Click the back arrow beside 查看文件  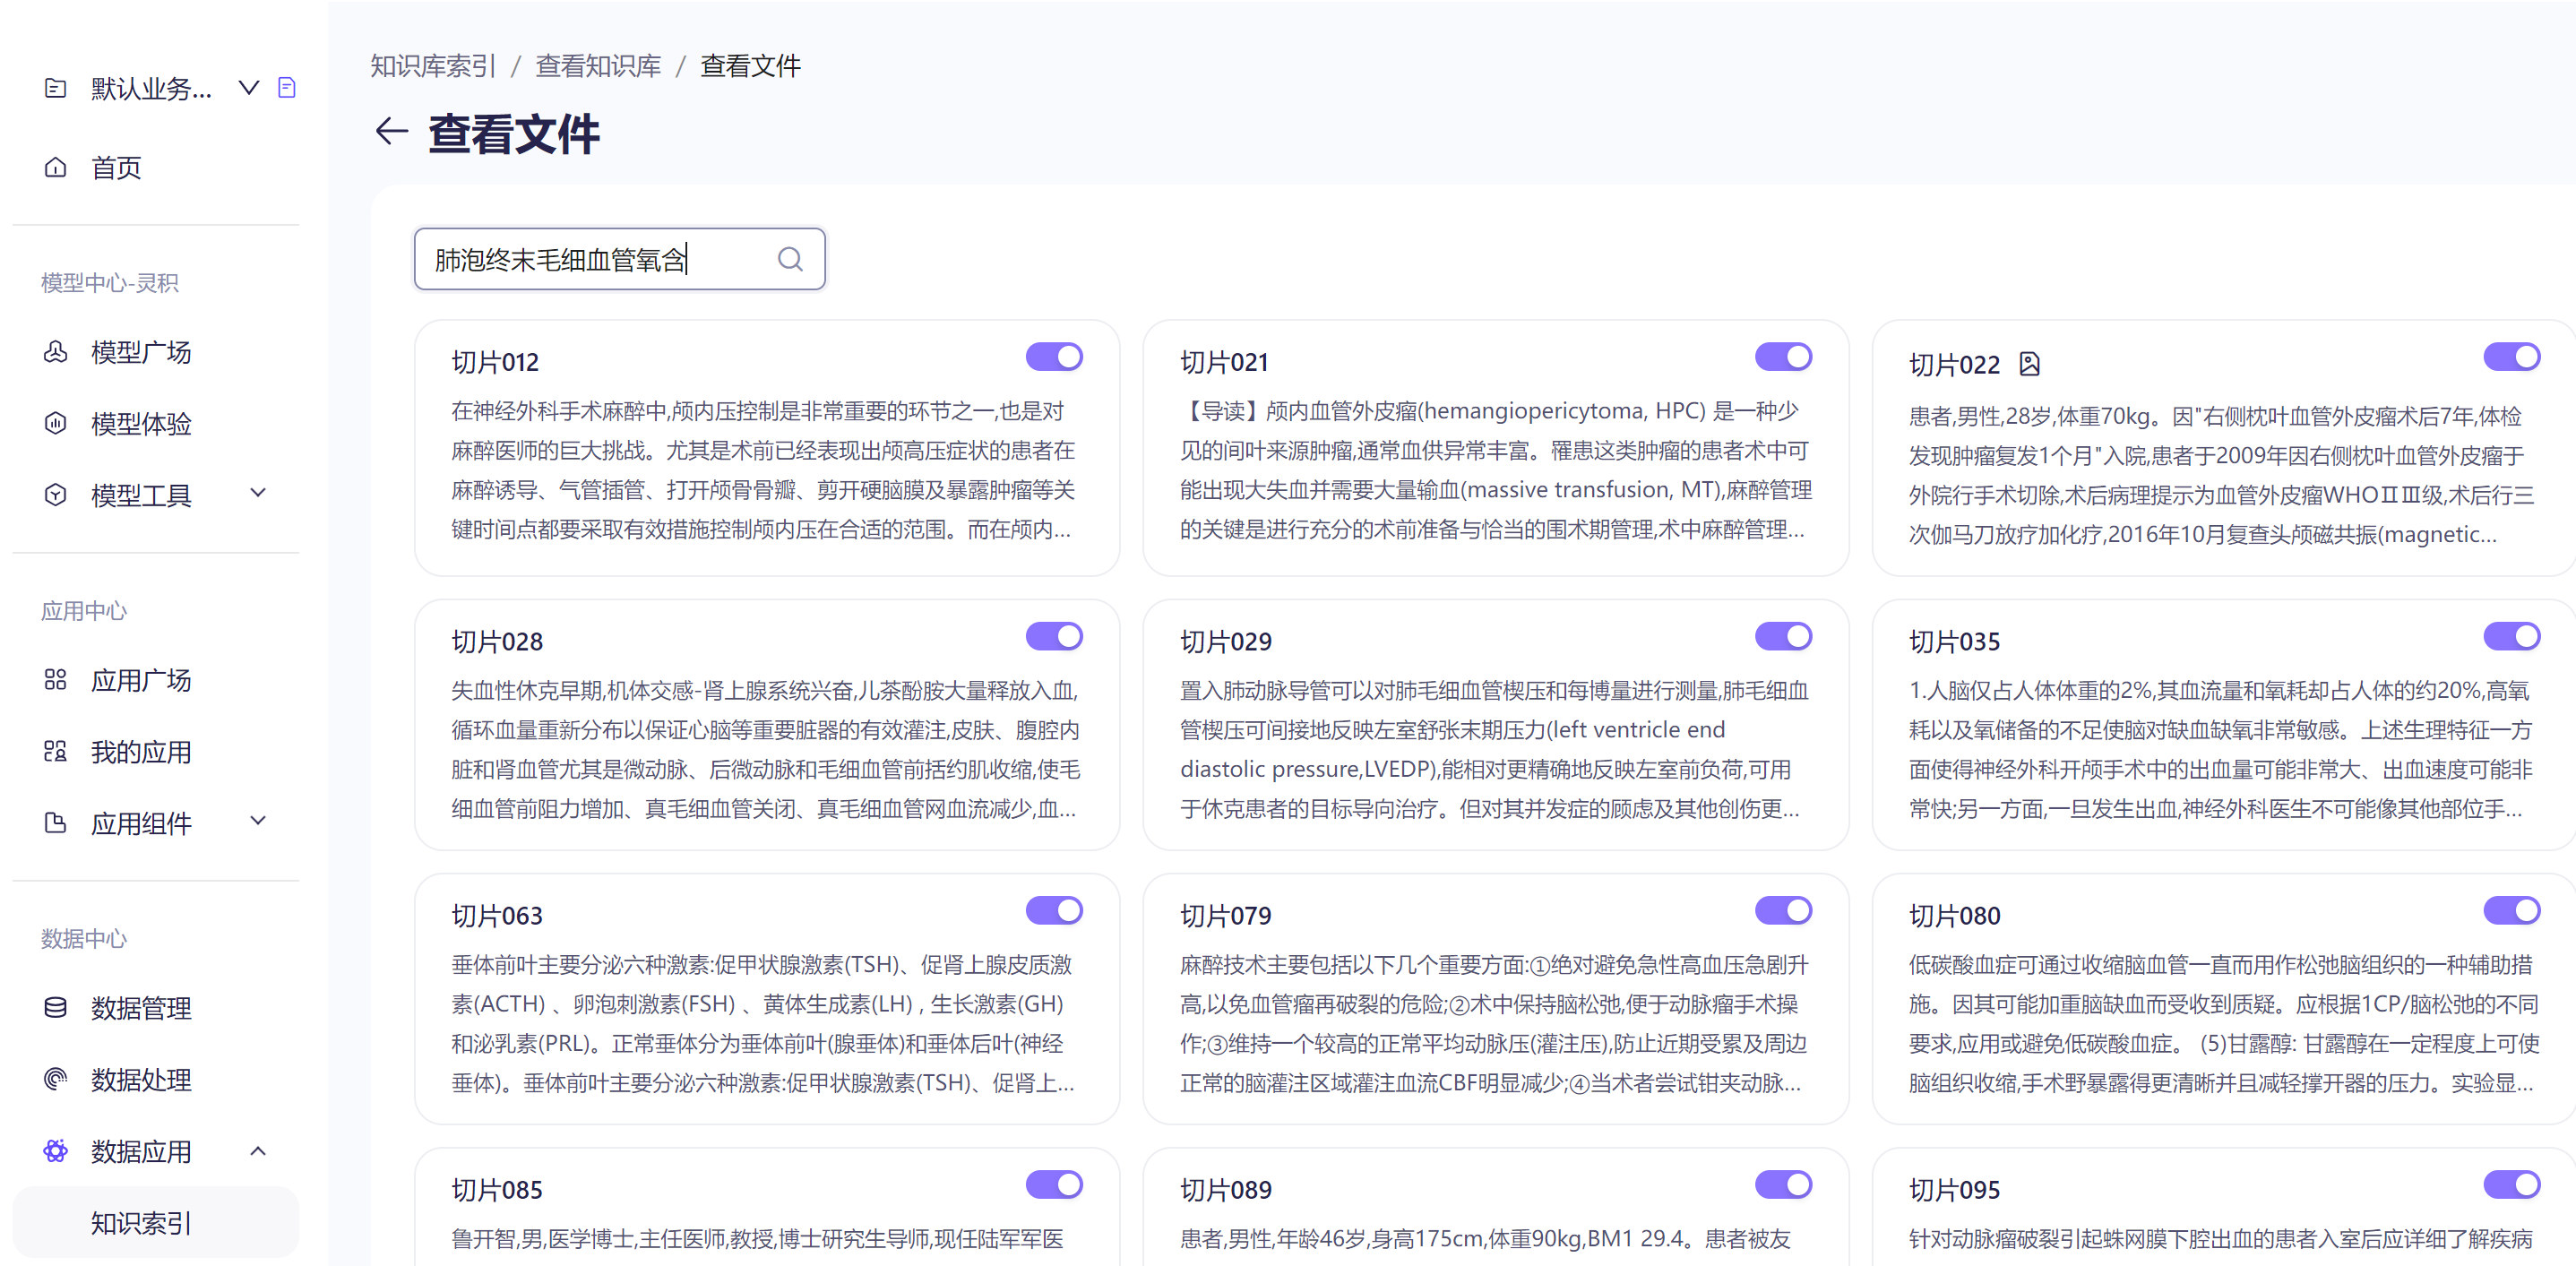pos(391,131)
